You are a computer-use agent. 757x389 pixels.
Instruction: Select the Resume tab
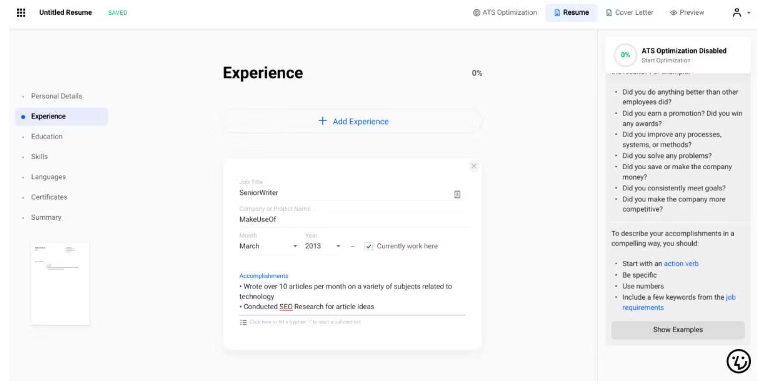click(x=571, y=13)
